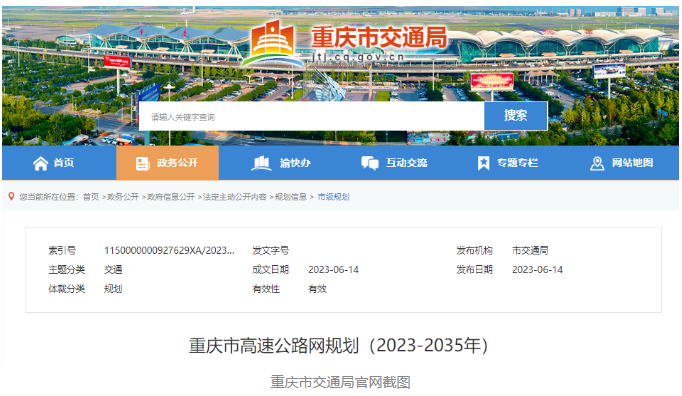The width and height of the screenshot is (682, 396).
Task: Click the 有效性 label
Action: click(x=266, y=289)
